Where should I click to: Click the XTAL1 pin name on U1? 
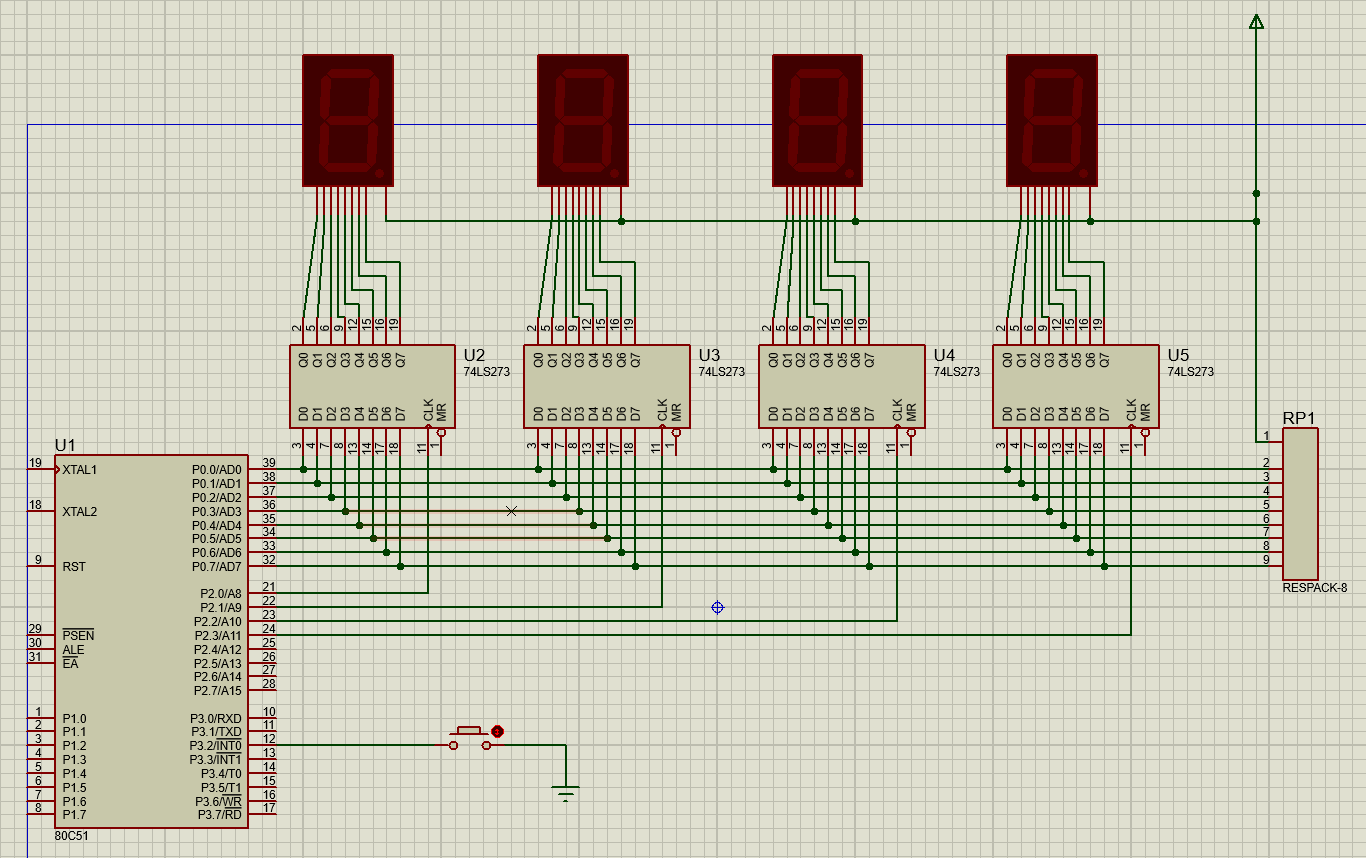pyautogui.click(x=80, y=469)
